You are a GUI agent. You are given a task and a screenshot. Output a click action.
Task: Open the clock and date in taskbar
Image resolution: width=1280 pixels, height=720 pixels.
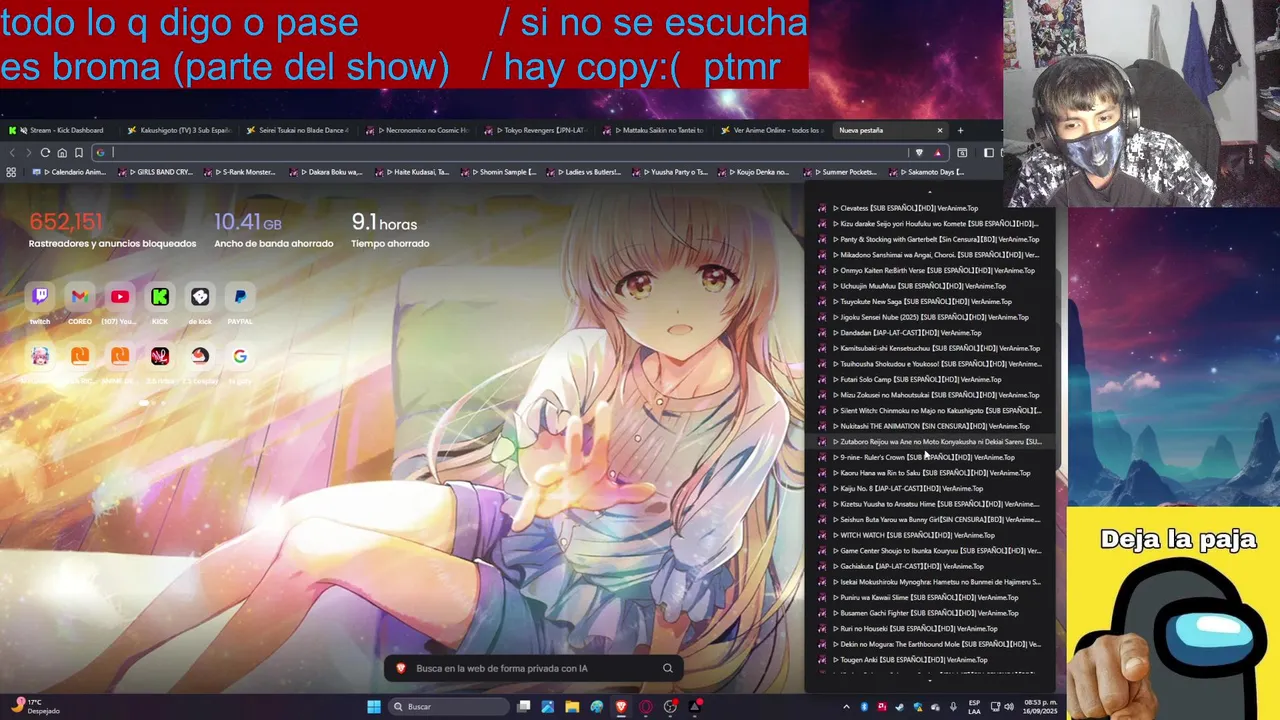tap(1040, 706)
